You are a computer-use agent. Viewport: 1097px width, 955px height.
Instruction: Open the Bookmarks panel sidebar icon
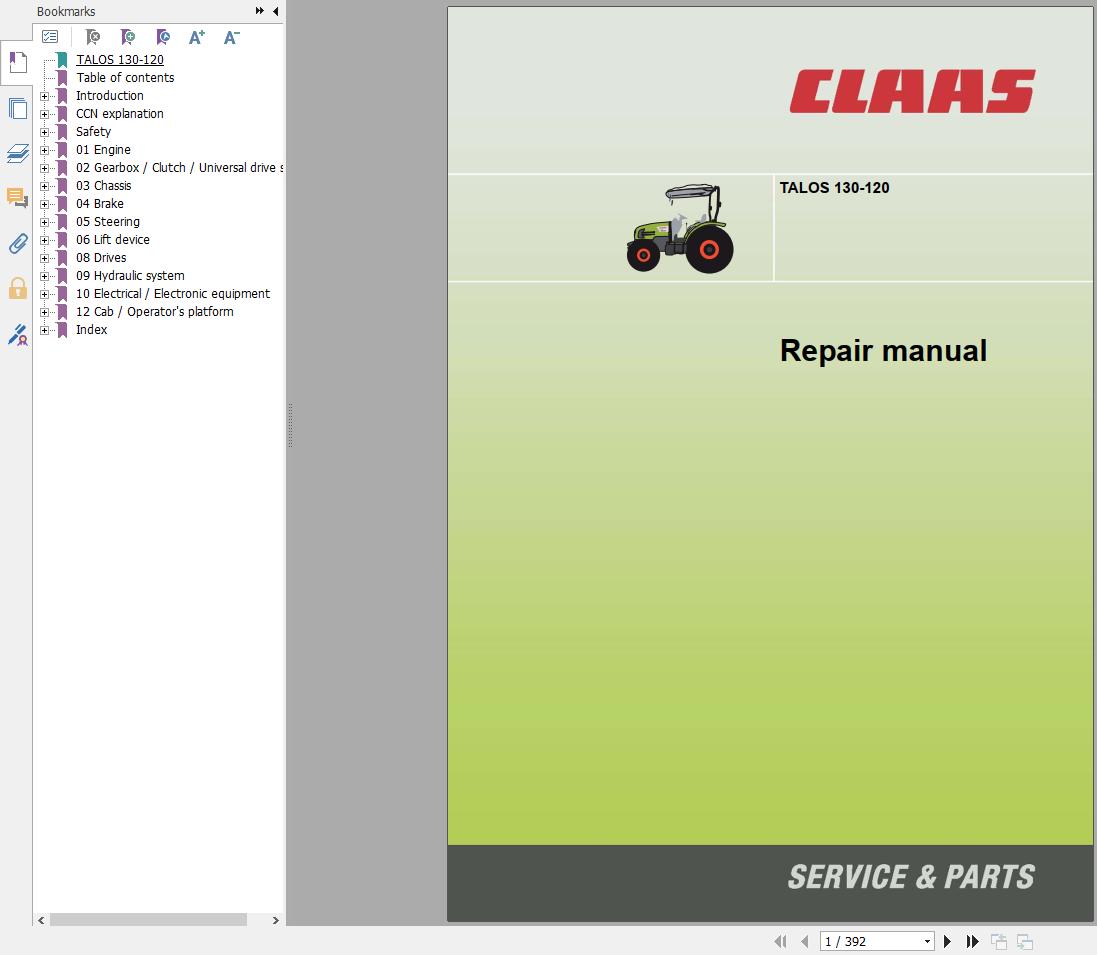(17, 62)
